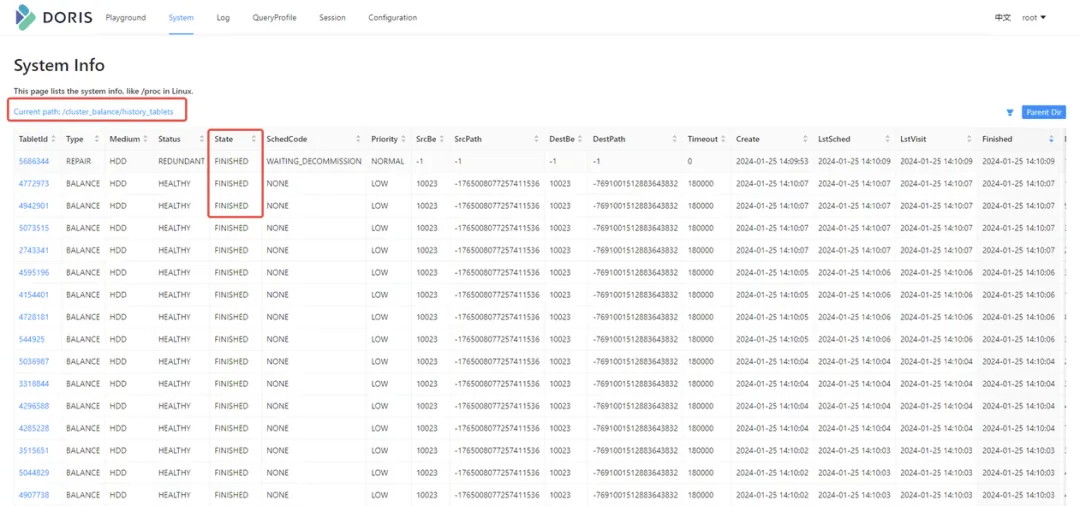Sort by the LstVisit column
This screenshot has width=1080, height=506.
pyautogui.click(x=969, y=139)
